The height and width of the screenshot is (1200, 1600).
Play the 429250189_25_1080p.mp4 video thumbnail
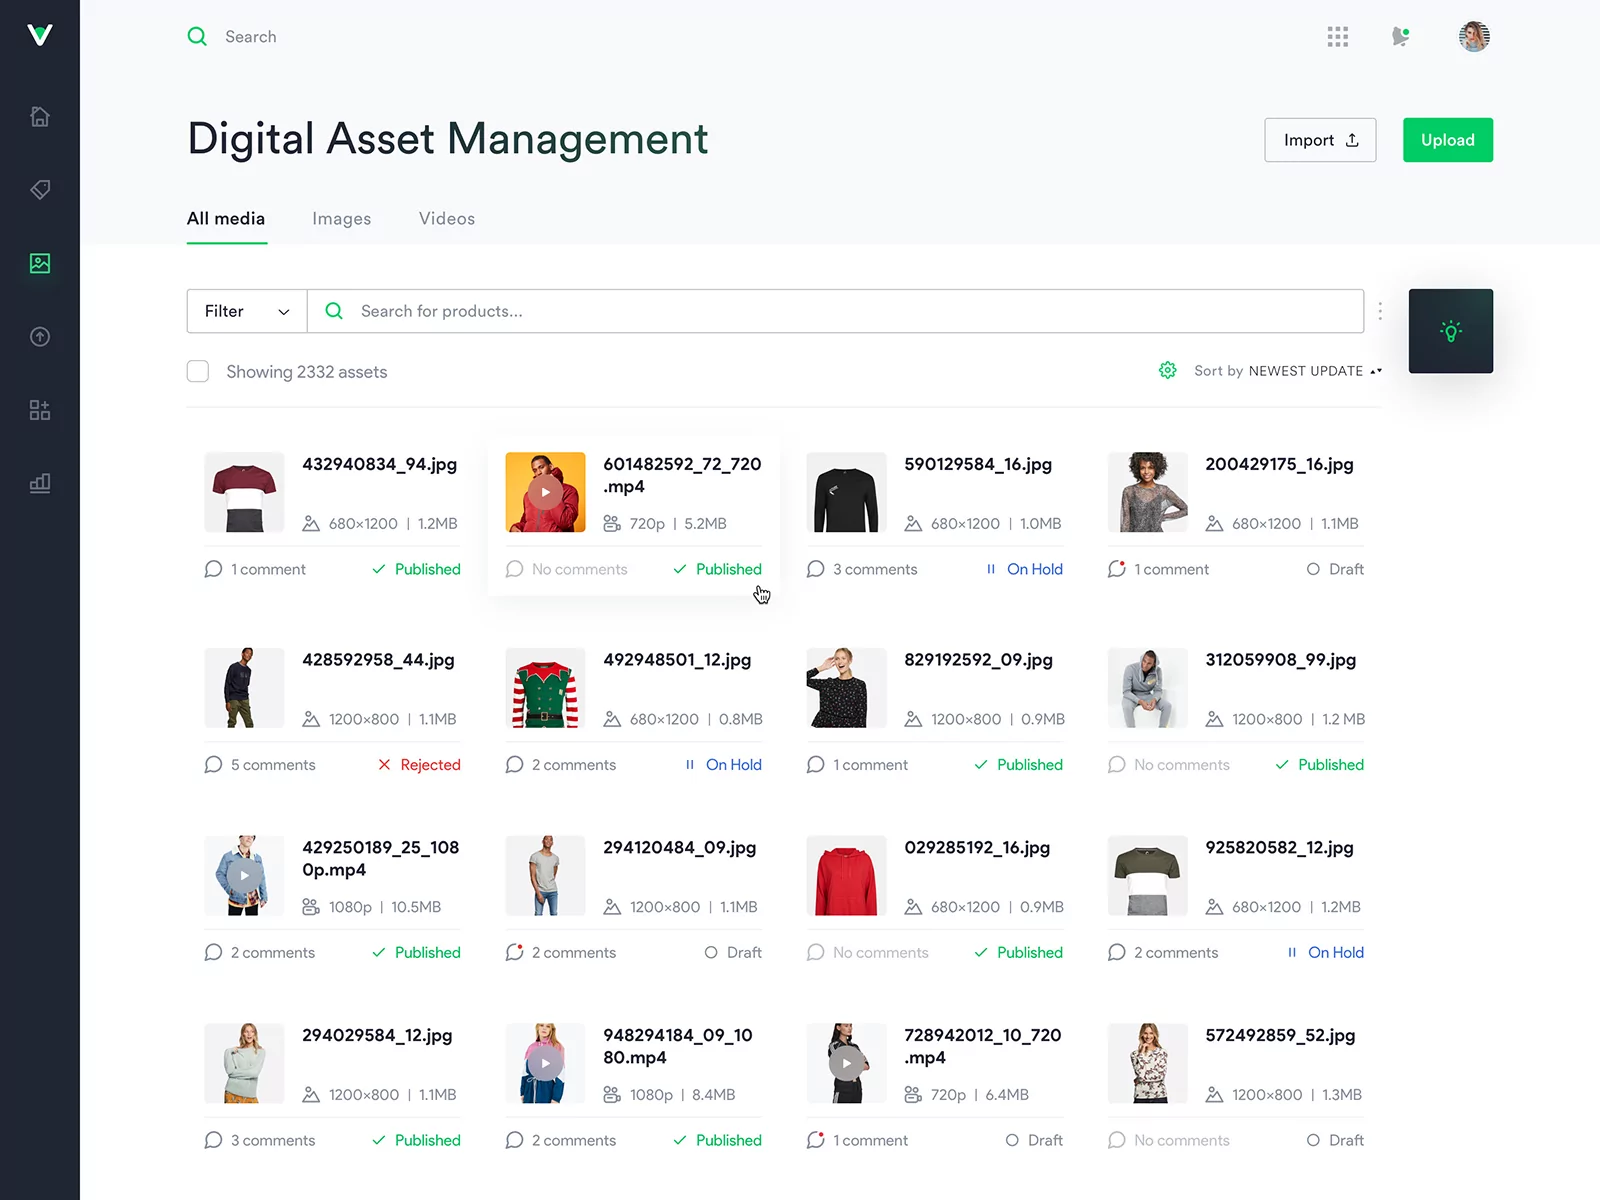[244, 876]
